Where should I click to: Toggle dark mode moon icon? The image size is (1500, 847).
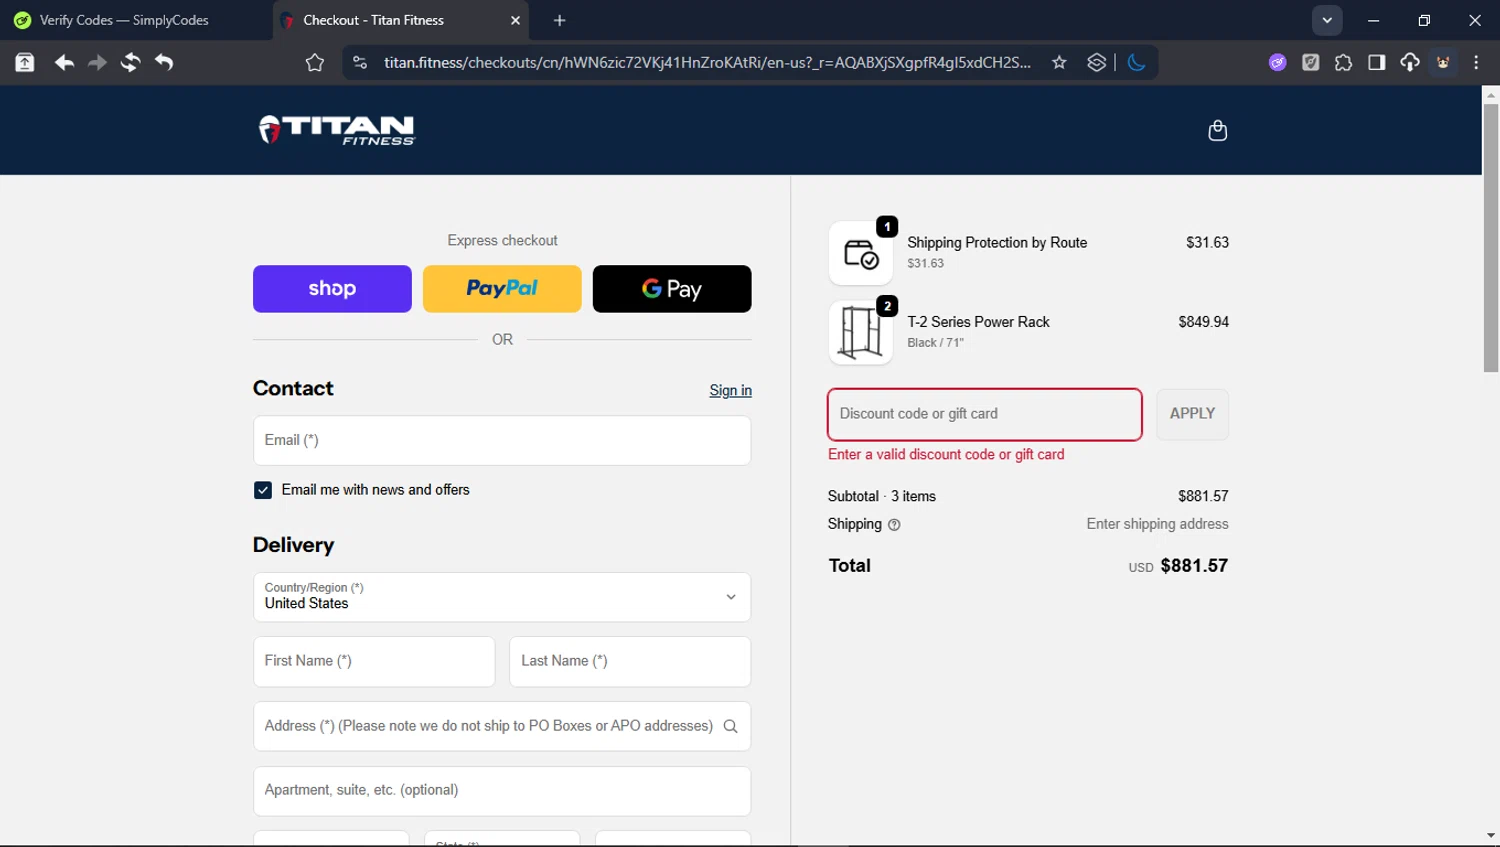pos(1136,63)
